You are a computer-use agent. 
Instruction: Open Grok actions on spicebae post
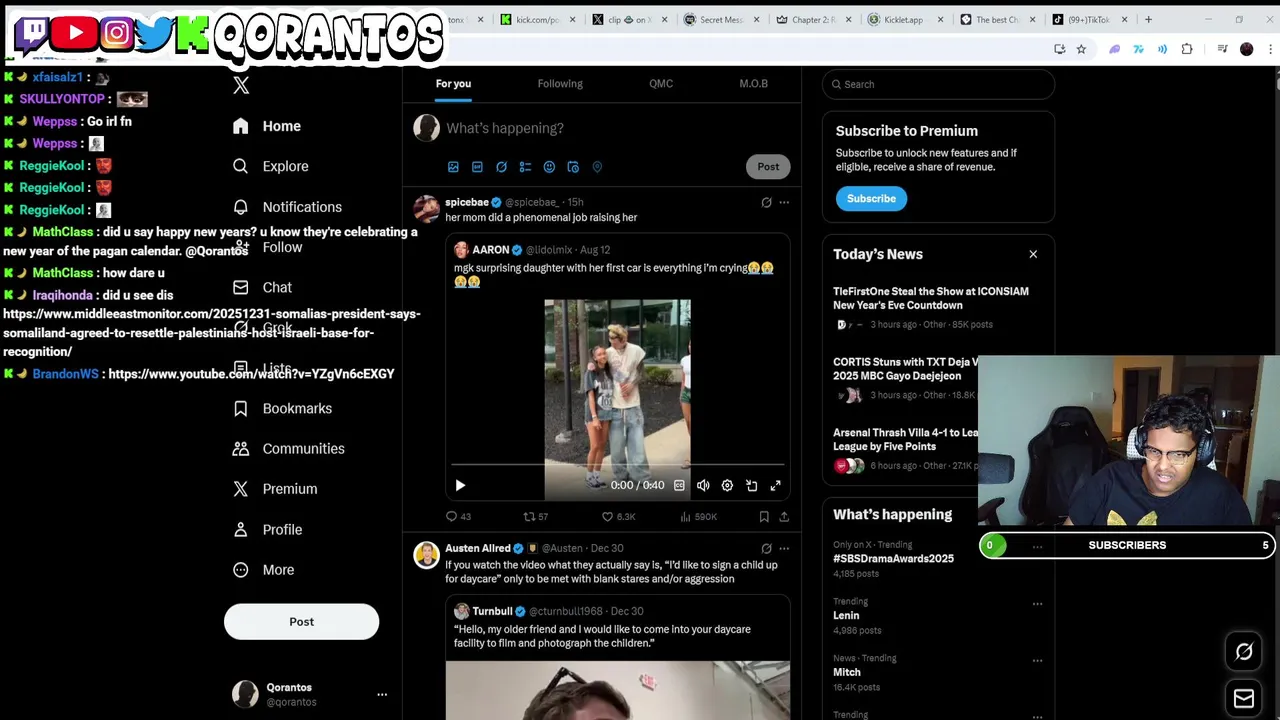pyautogui.click(x=766, y=202)
